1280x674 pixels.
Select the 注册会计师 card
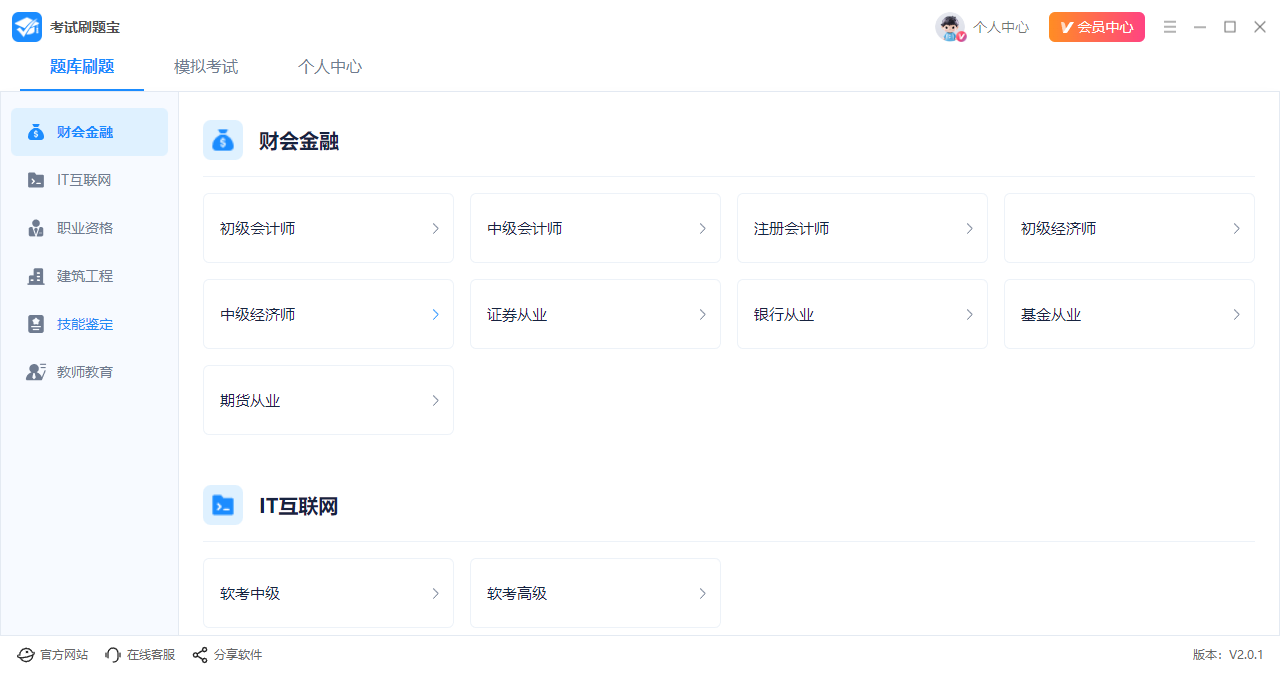tap(862, 228)
